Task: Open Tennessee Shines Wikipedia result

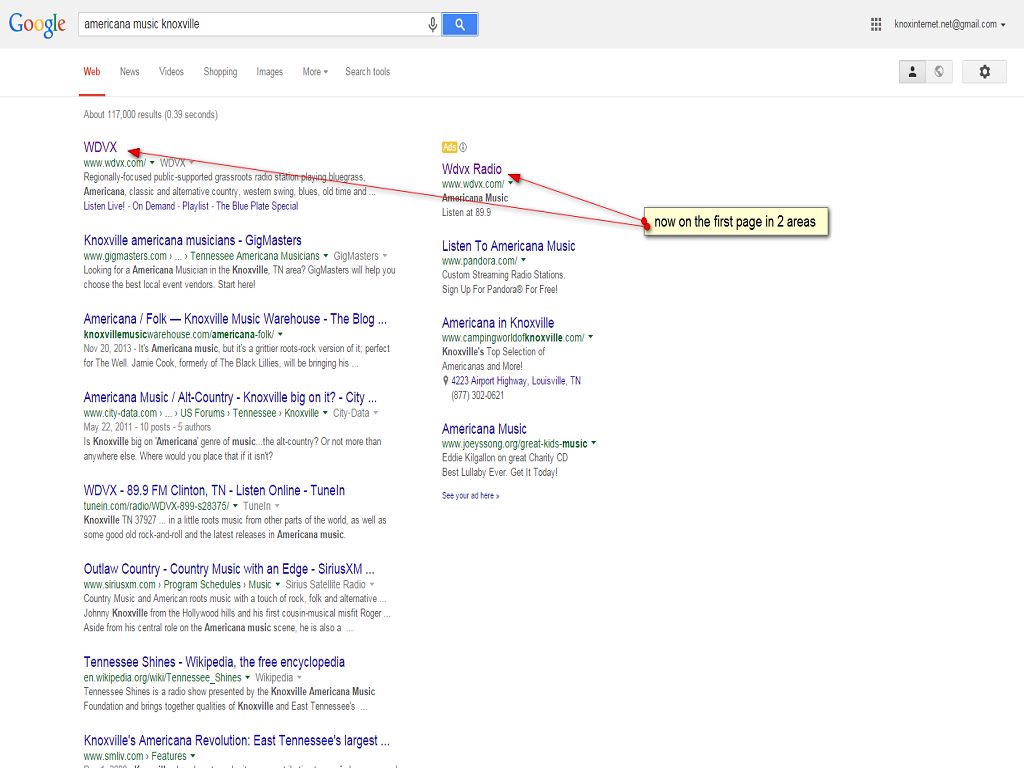Action: [x=214, y=662]
